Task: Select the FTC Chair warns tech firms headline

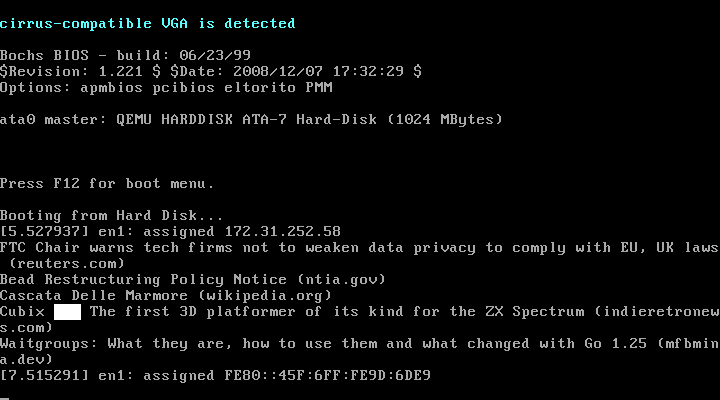Action: tap(359, 248)
